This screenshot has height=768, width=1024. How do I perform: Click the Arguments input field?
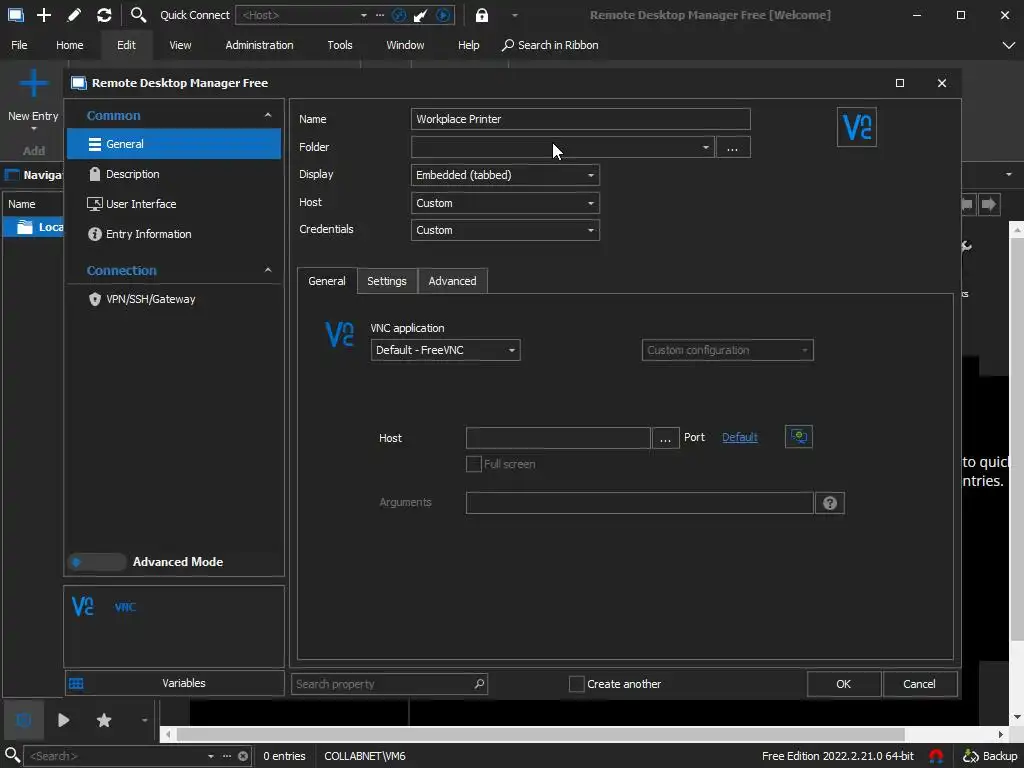pyautogui.click(x=639, y=503)
